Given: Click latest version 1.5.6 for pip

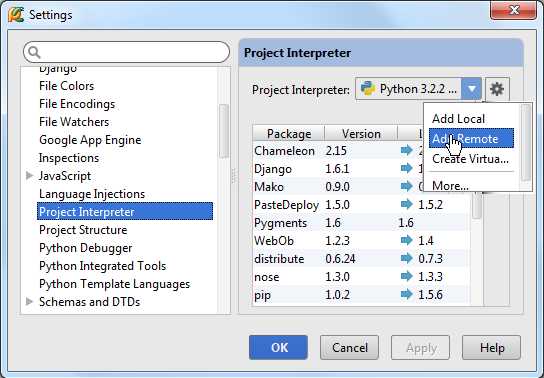Looking at the screenshot, I should coord(430,294).
